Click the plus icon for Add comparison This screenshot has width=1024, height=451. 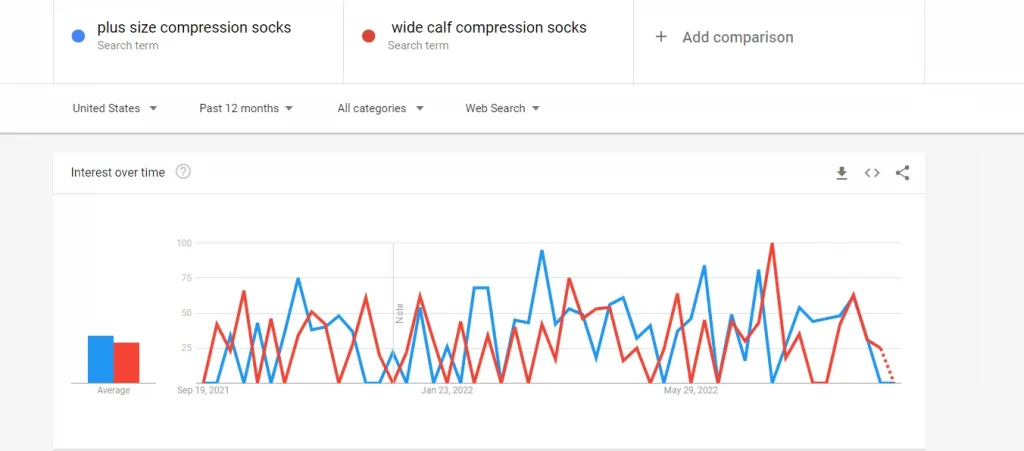click(x=661, y=37)
